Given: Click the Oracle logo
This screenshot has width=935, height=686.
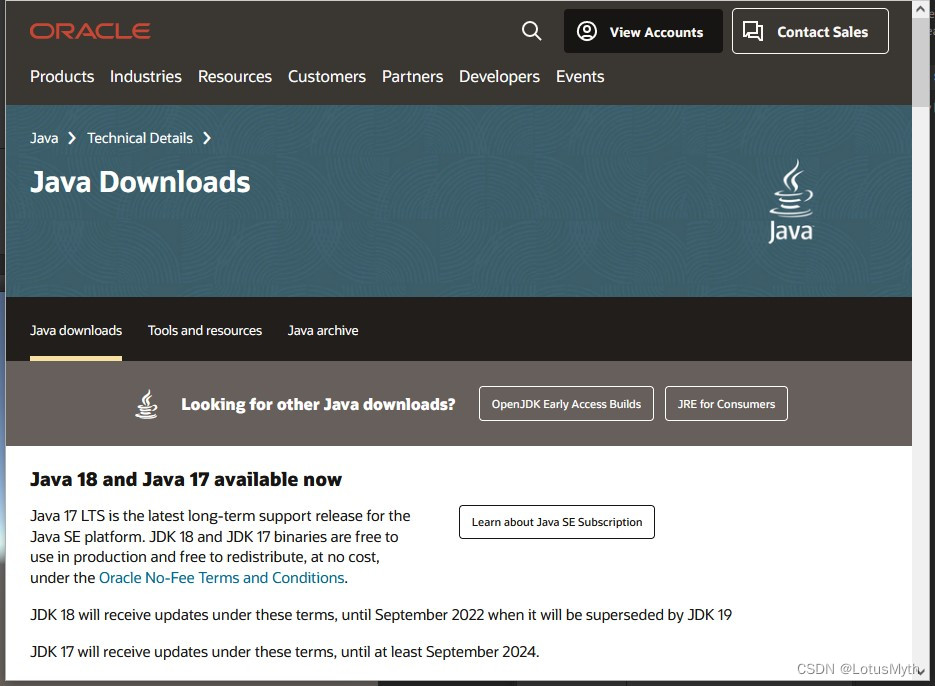Looking at the screenshot, I should pyautogui.click(x=90, y=31).
